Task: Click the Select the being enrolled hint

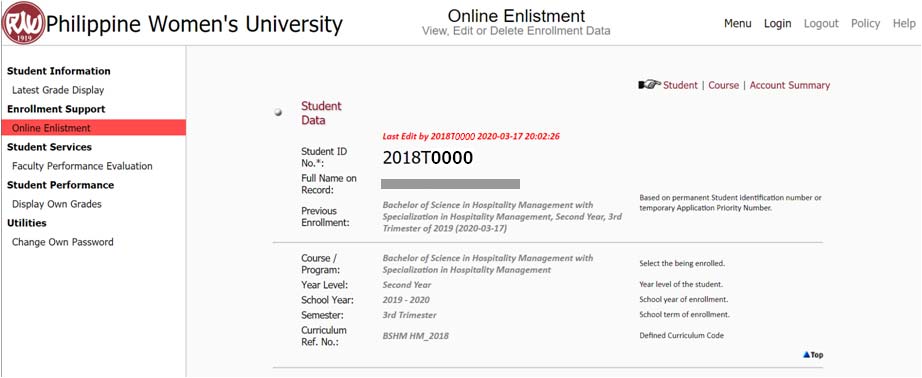Action: (682, 263)
